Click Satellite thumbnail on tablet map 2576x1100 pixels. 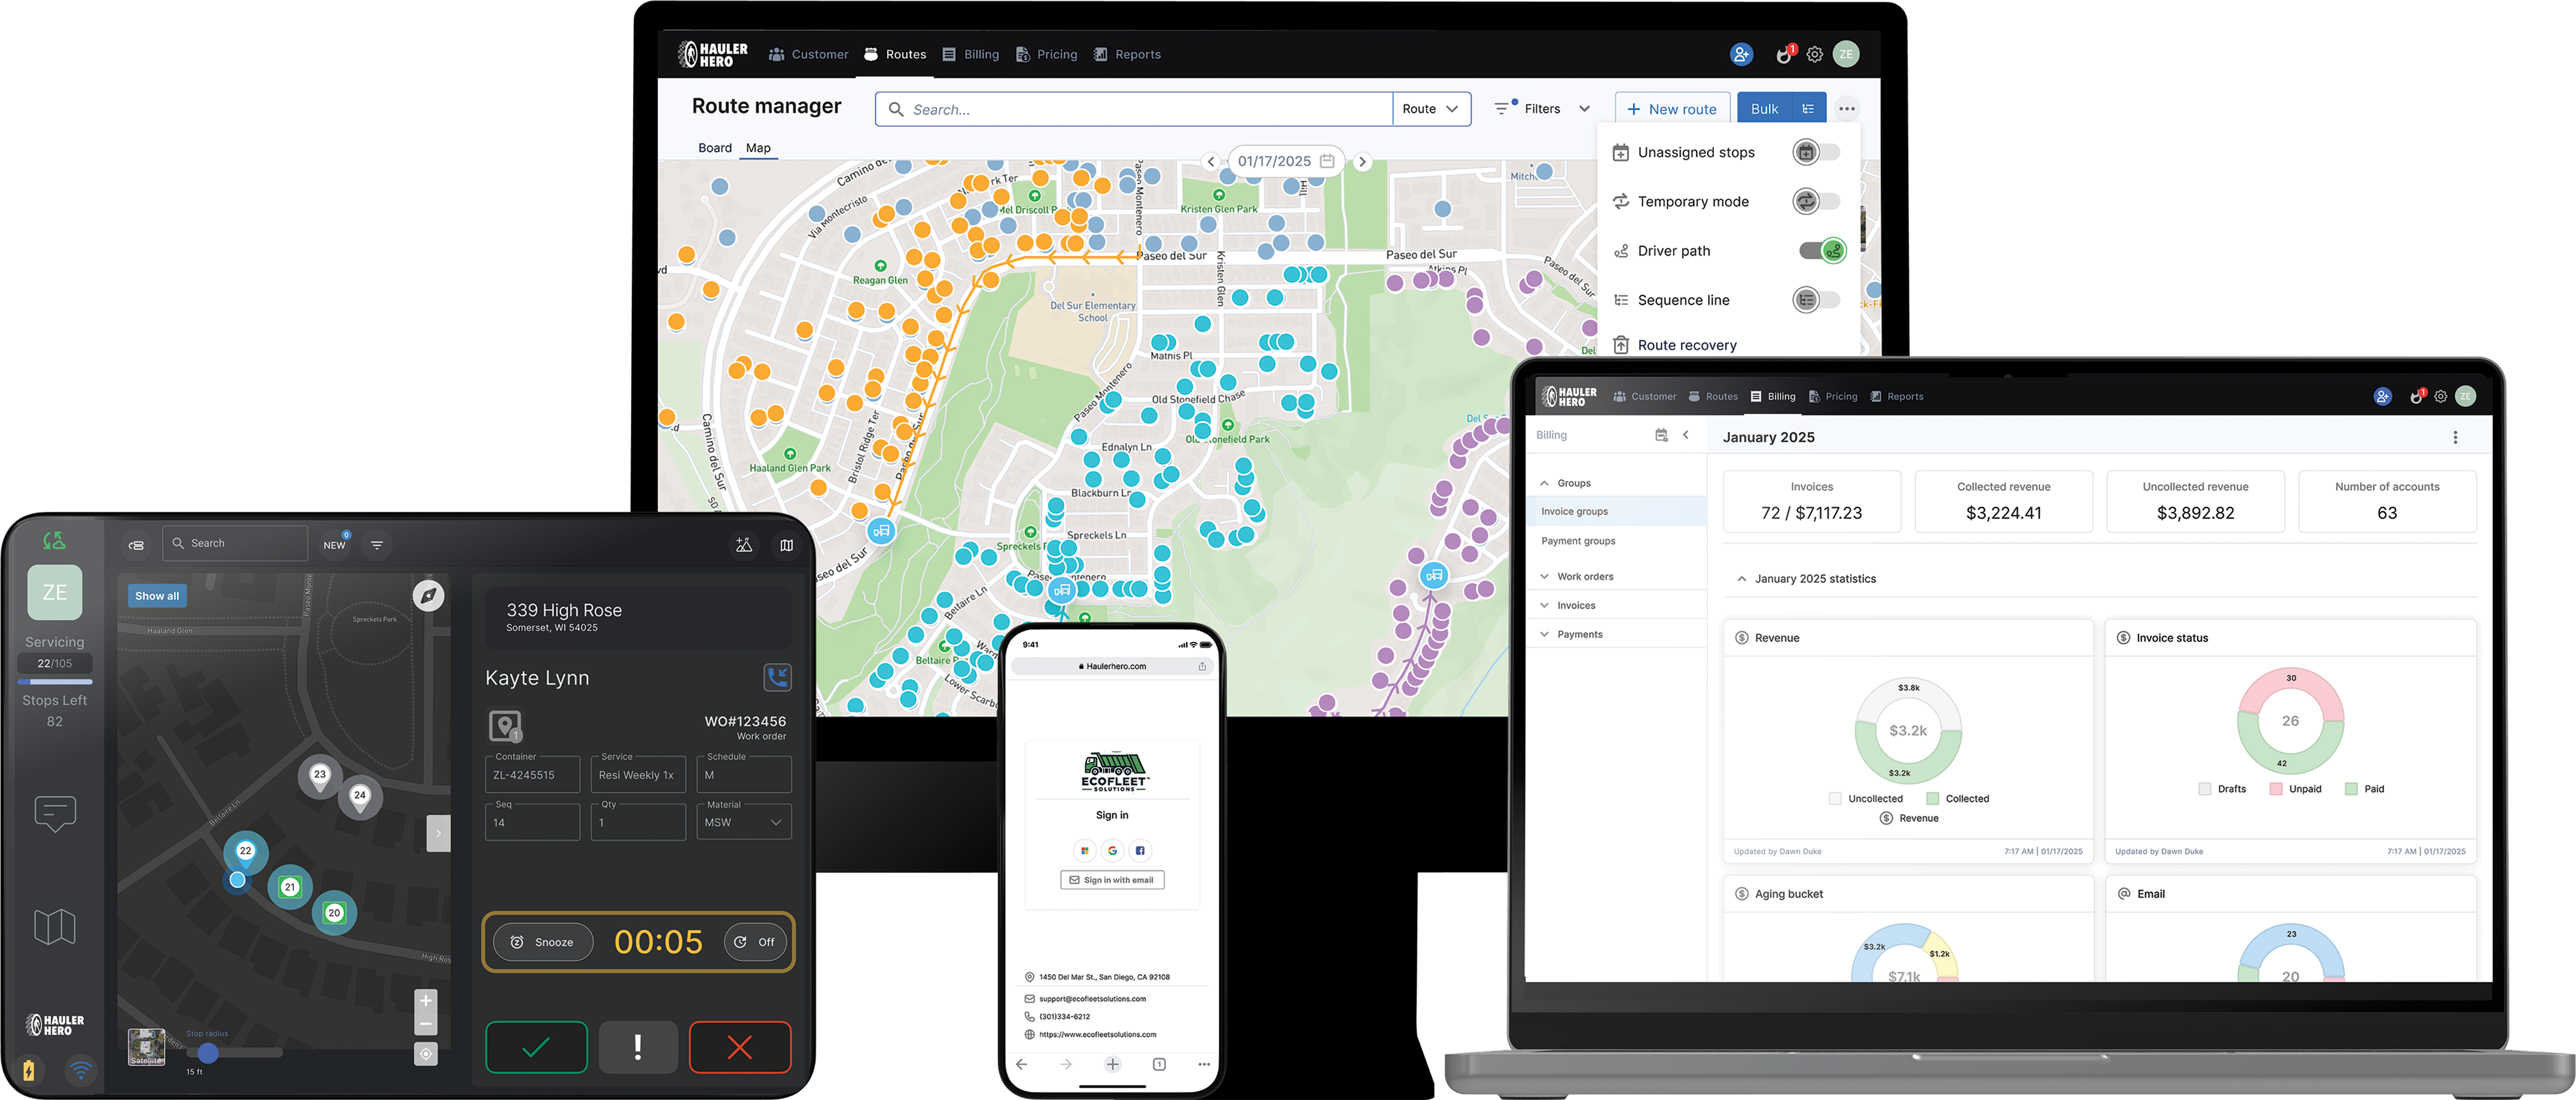pos(147,1047)
